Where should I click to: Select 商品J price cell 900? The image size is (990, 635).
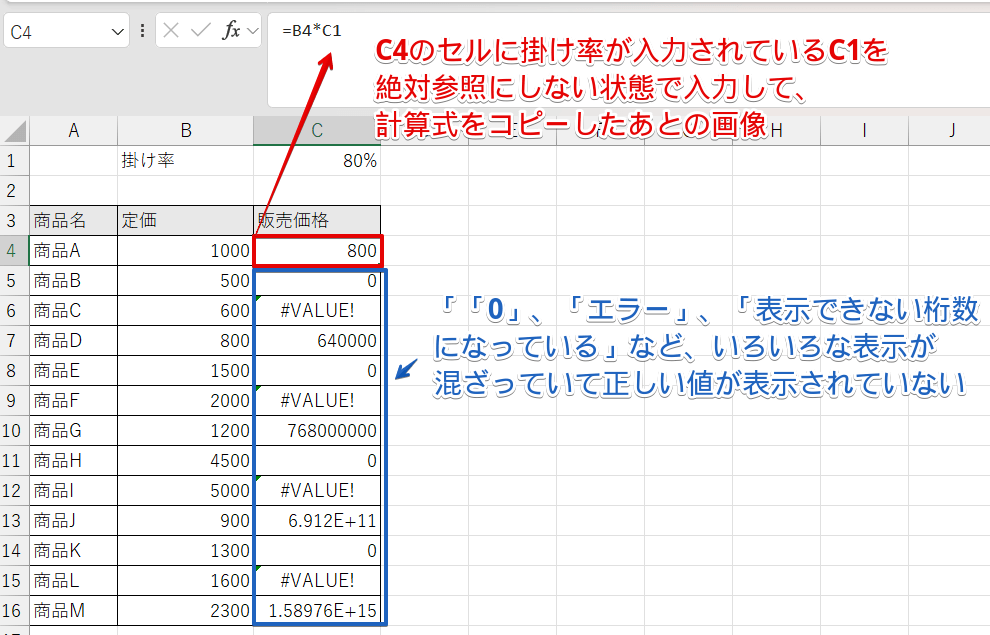point(186,520)
